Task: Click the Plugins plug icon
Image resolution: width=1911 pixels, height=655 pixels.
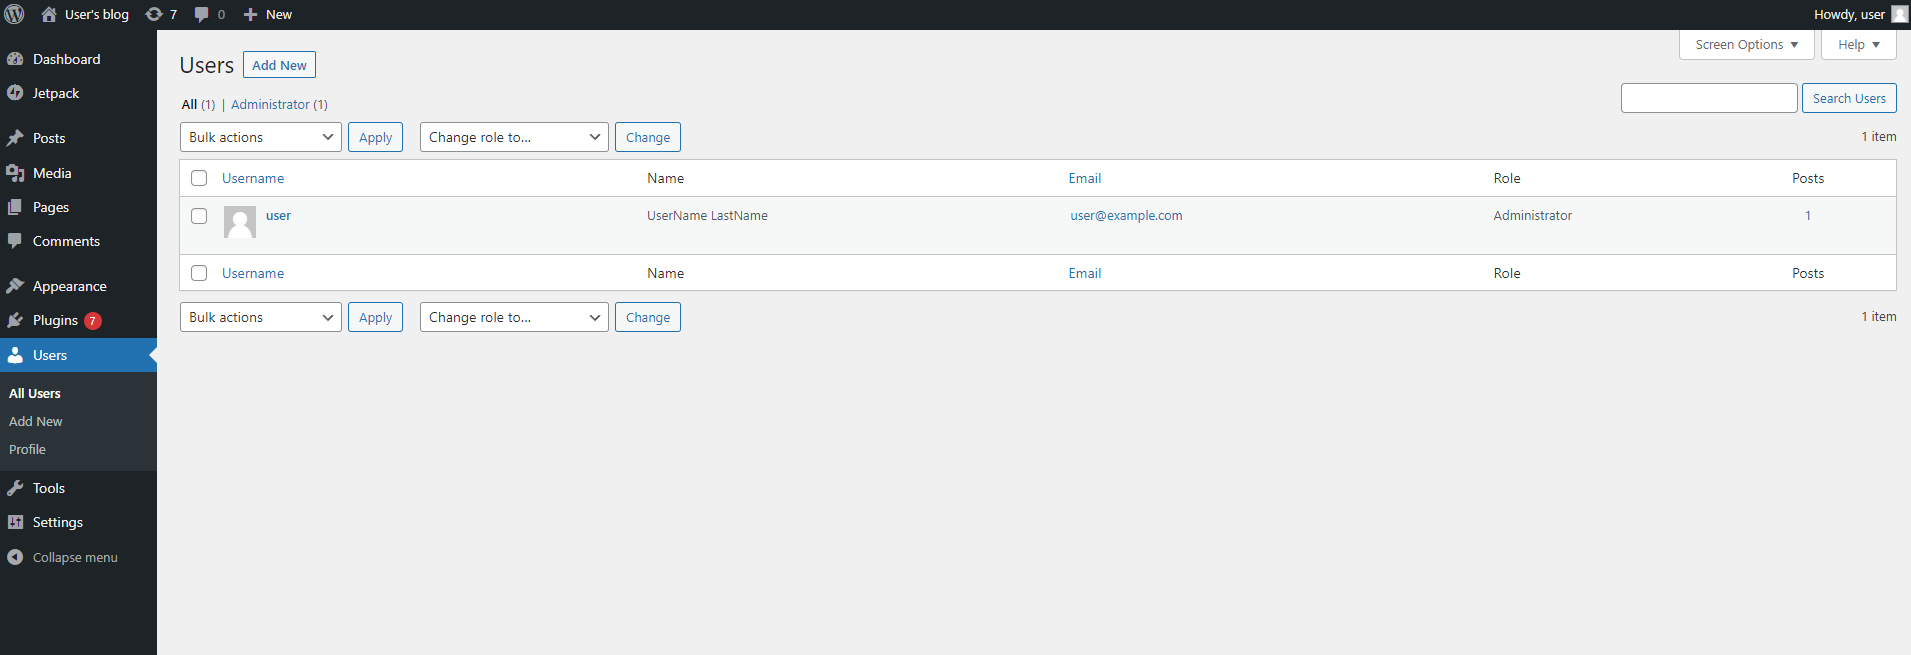Action: pyautogui.click(x=15, y=320)
